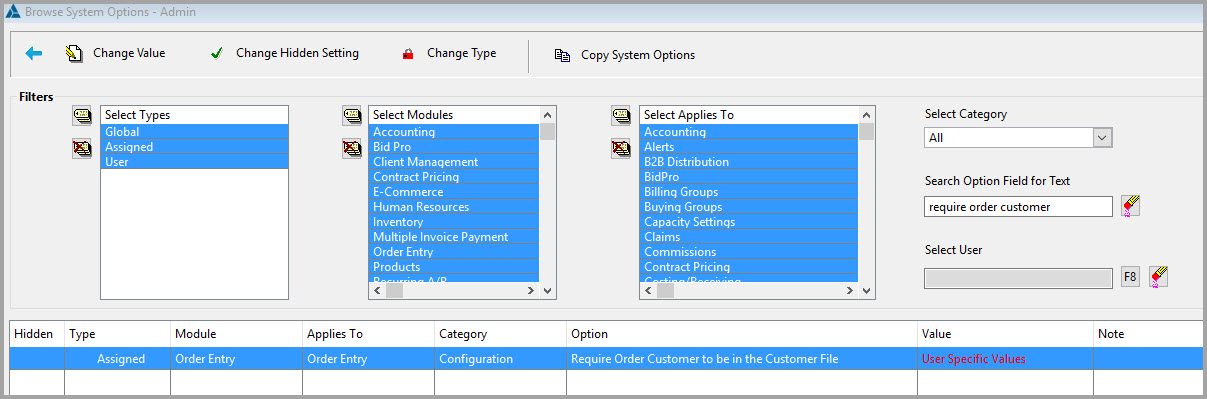Clear search text with eraser icon

pos(1131,206)
